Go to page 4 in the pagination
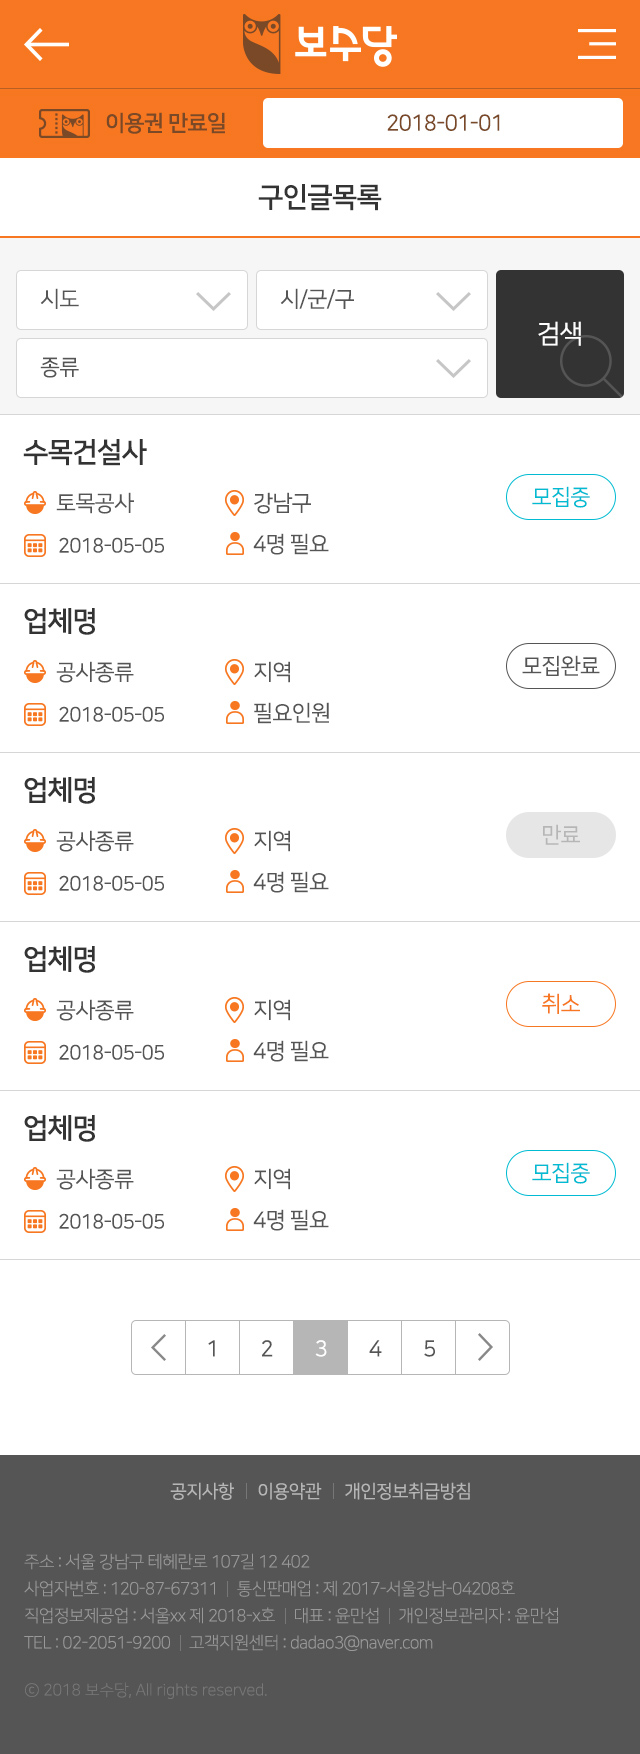 [375, 1348]
